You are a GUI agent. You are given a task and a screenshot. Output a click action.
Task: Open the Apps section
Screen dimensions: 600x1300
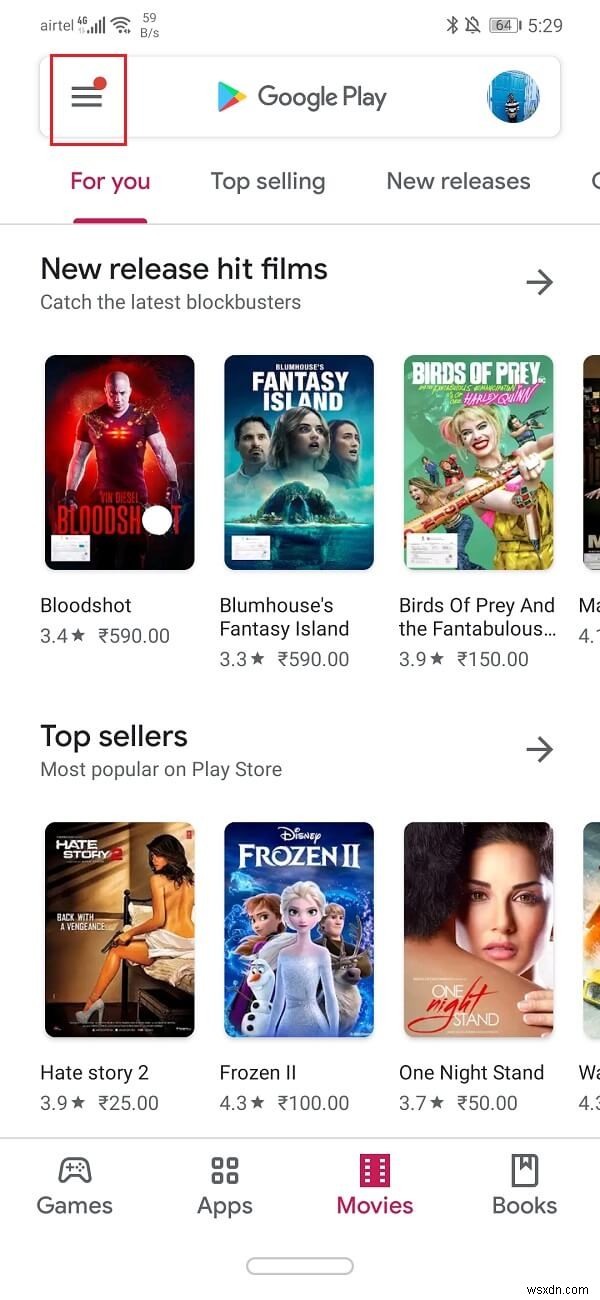(x=224, y=1185)
